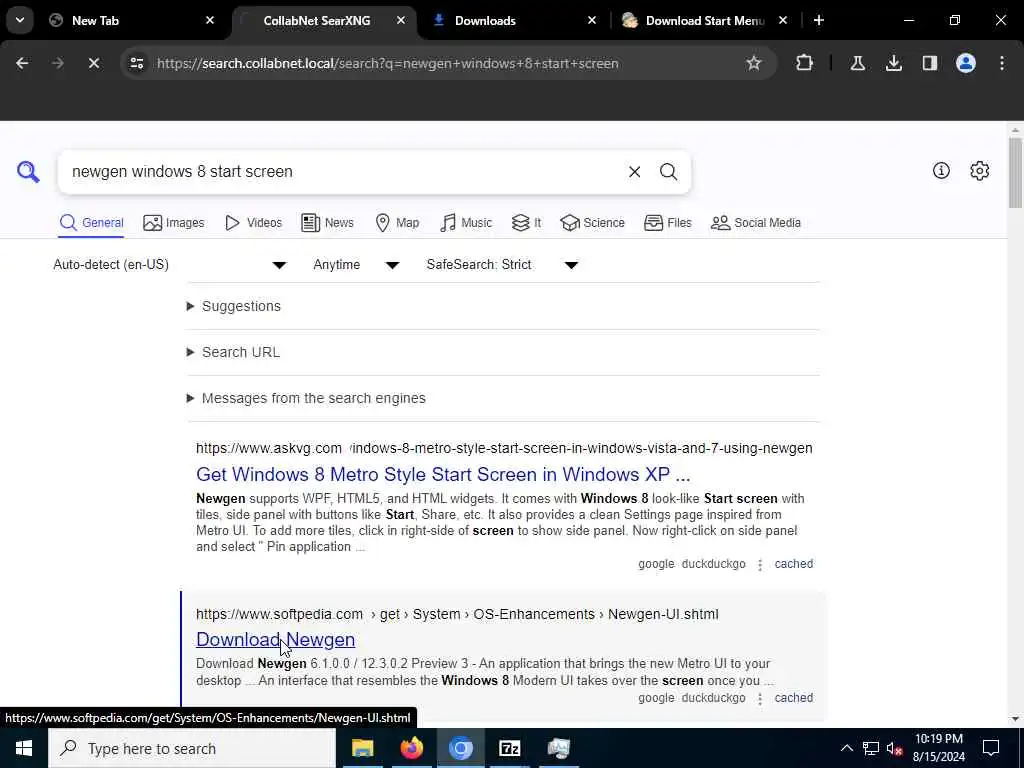
Task: Open options menu for softpedia result
Action: [x=760, y=699]
